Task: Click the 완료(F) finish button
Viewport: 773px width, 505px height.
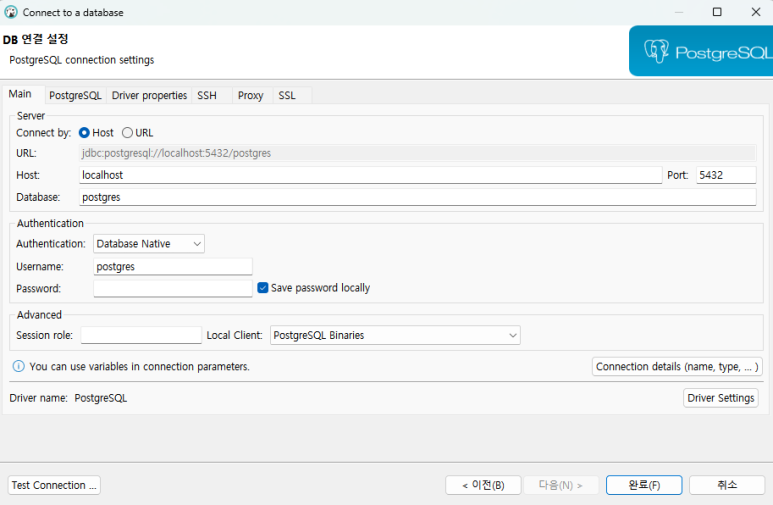Action: point(644,485)
